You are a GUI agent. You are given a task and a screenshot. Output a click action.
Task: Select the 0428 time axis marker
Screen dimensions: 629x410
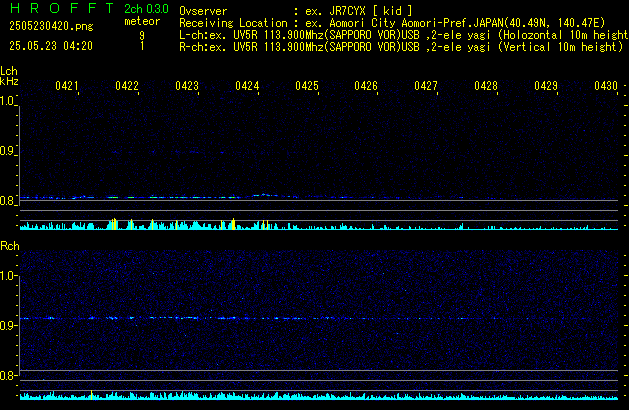point(486,86)
